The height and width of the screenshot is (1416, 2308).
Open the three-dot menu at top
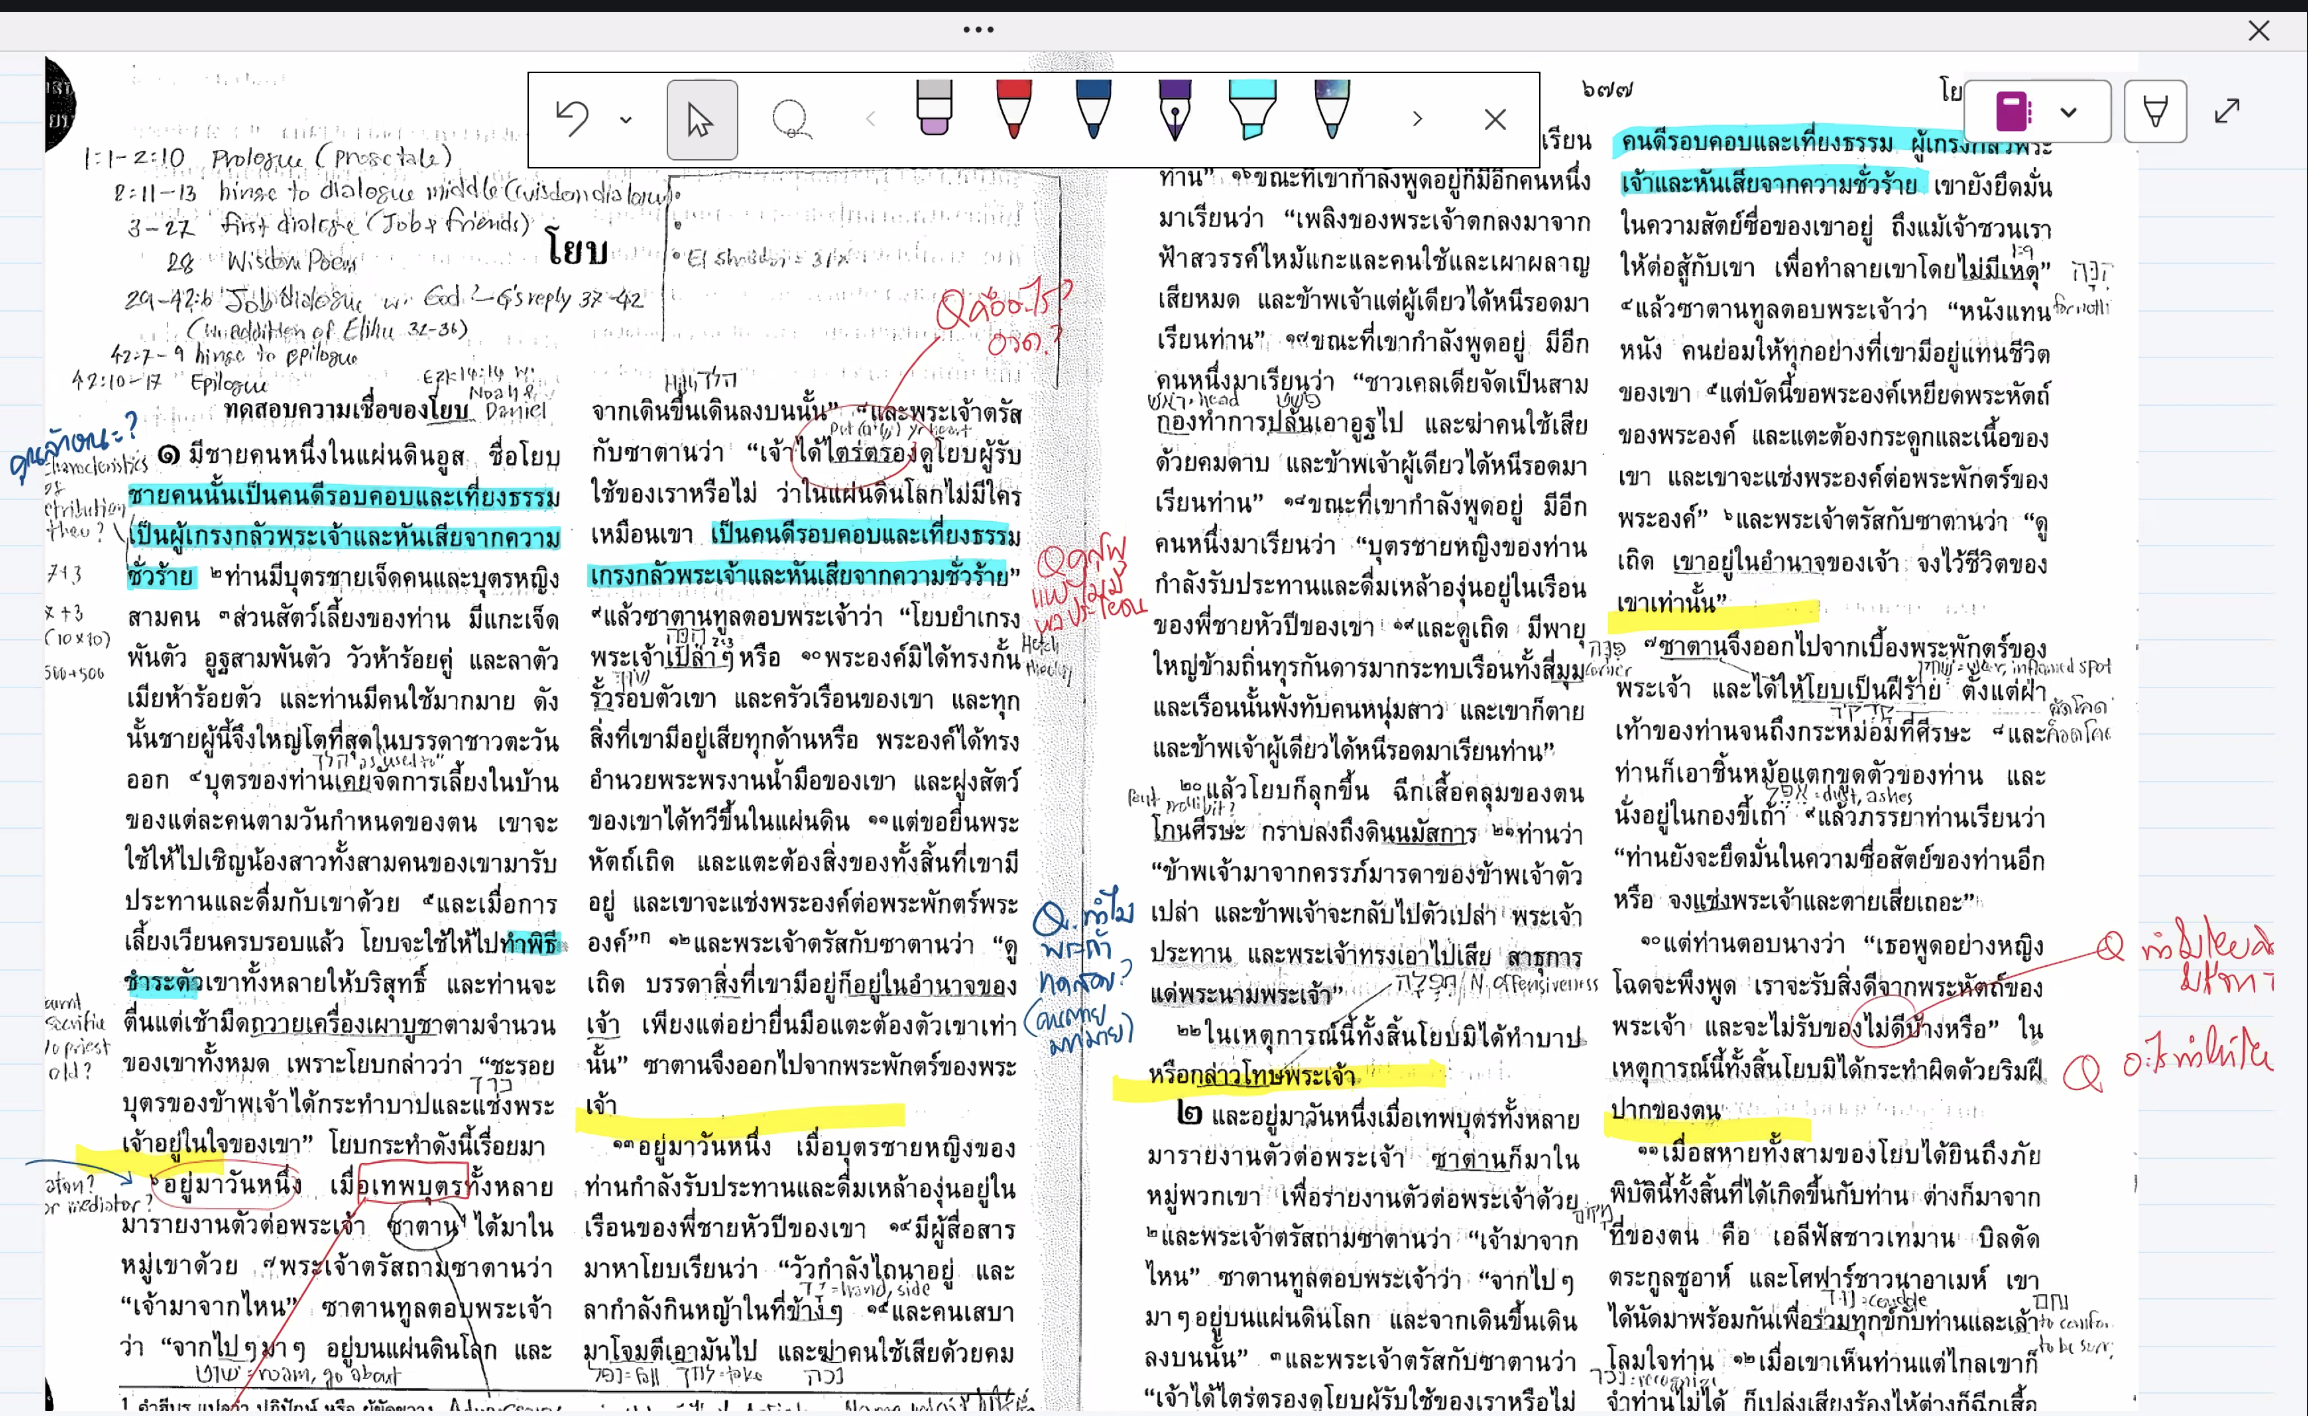(x=978, y=29)
